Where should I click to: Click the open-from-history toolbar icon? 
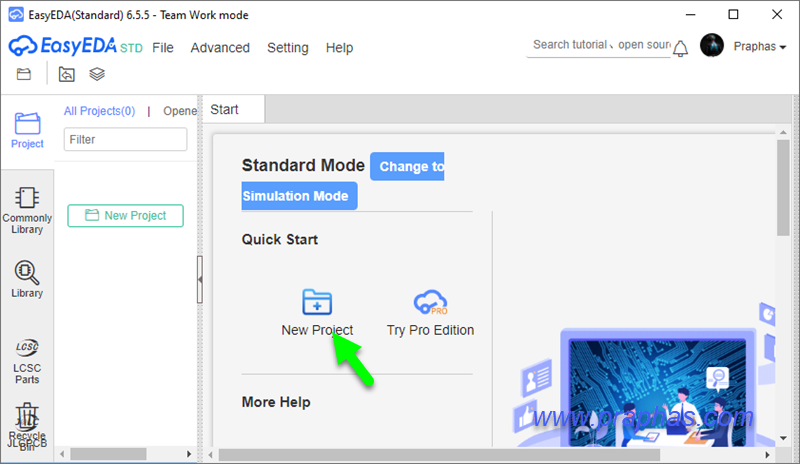click(x=67, y=75)
